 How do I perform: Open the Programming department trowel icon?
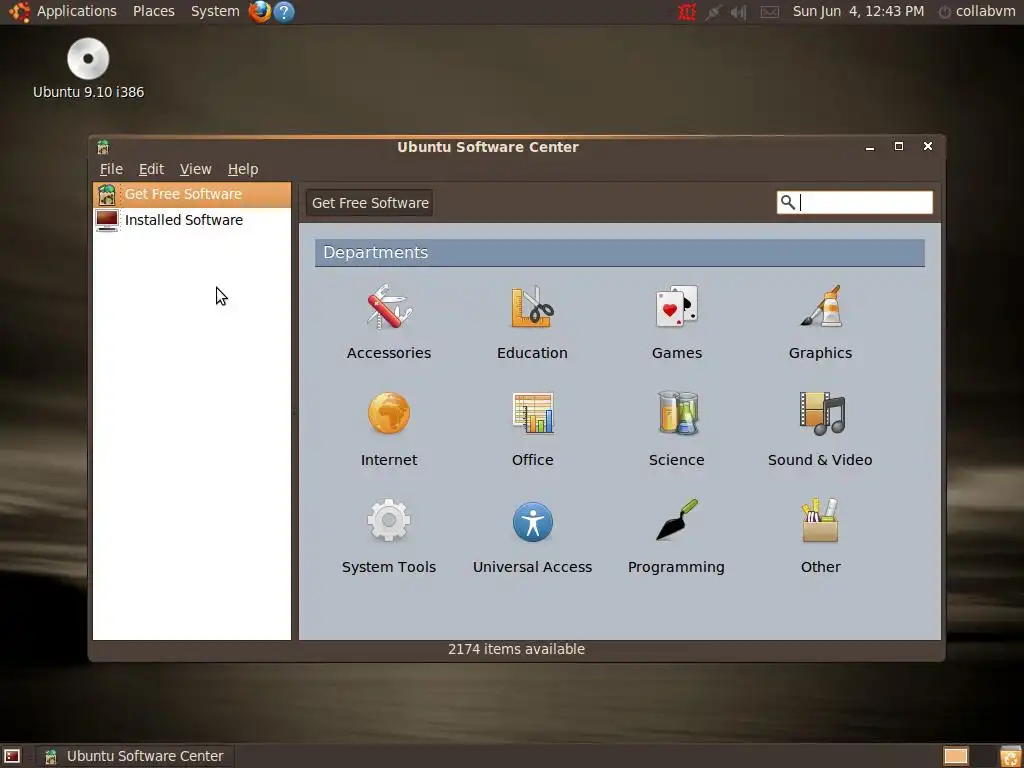677,520
